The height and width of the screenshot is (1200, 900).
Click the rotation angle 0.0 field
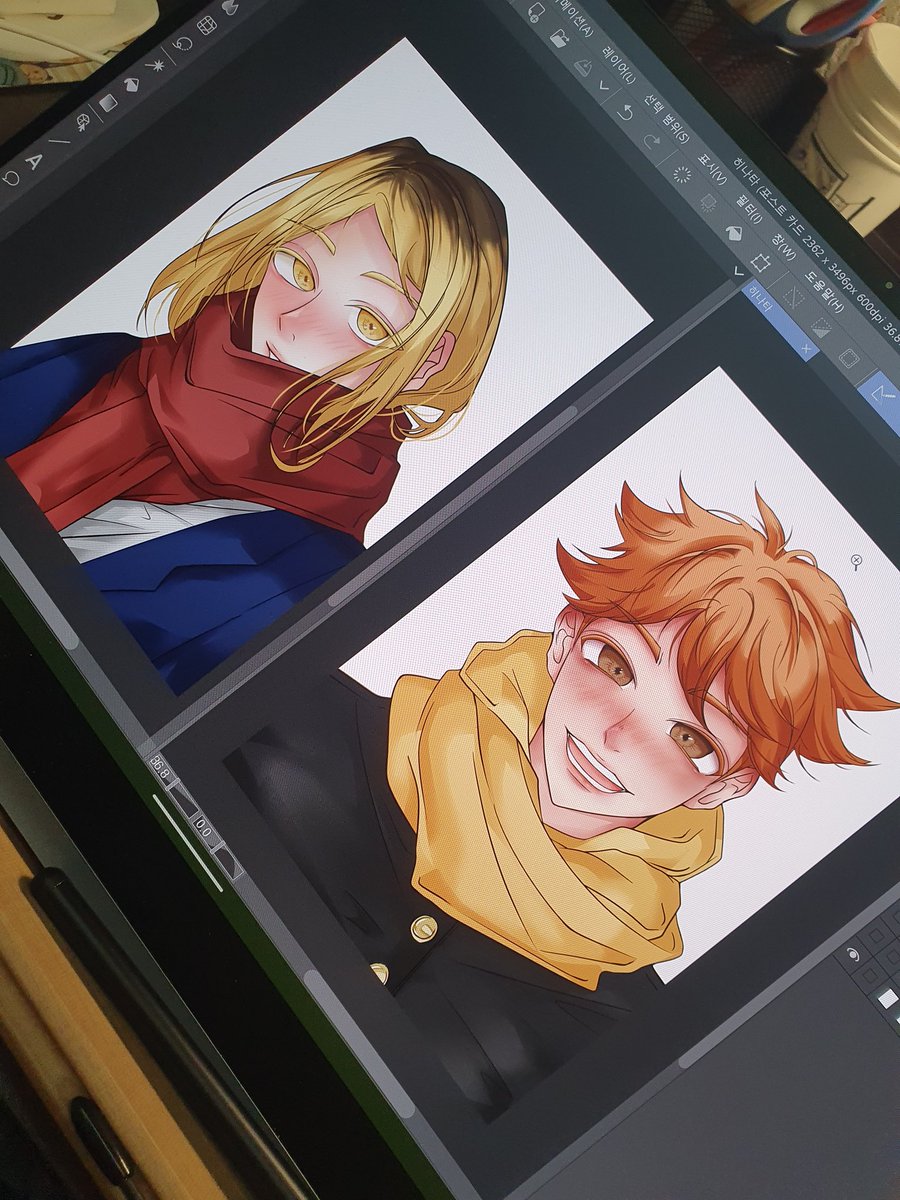[x=204, y=829]
